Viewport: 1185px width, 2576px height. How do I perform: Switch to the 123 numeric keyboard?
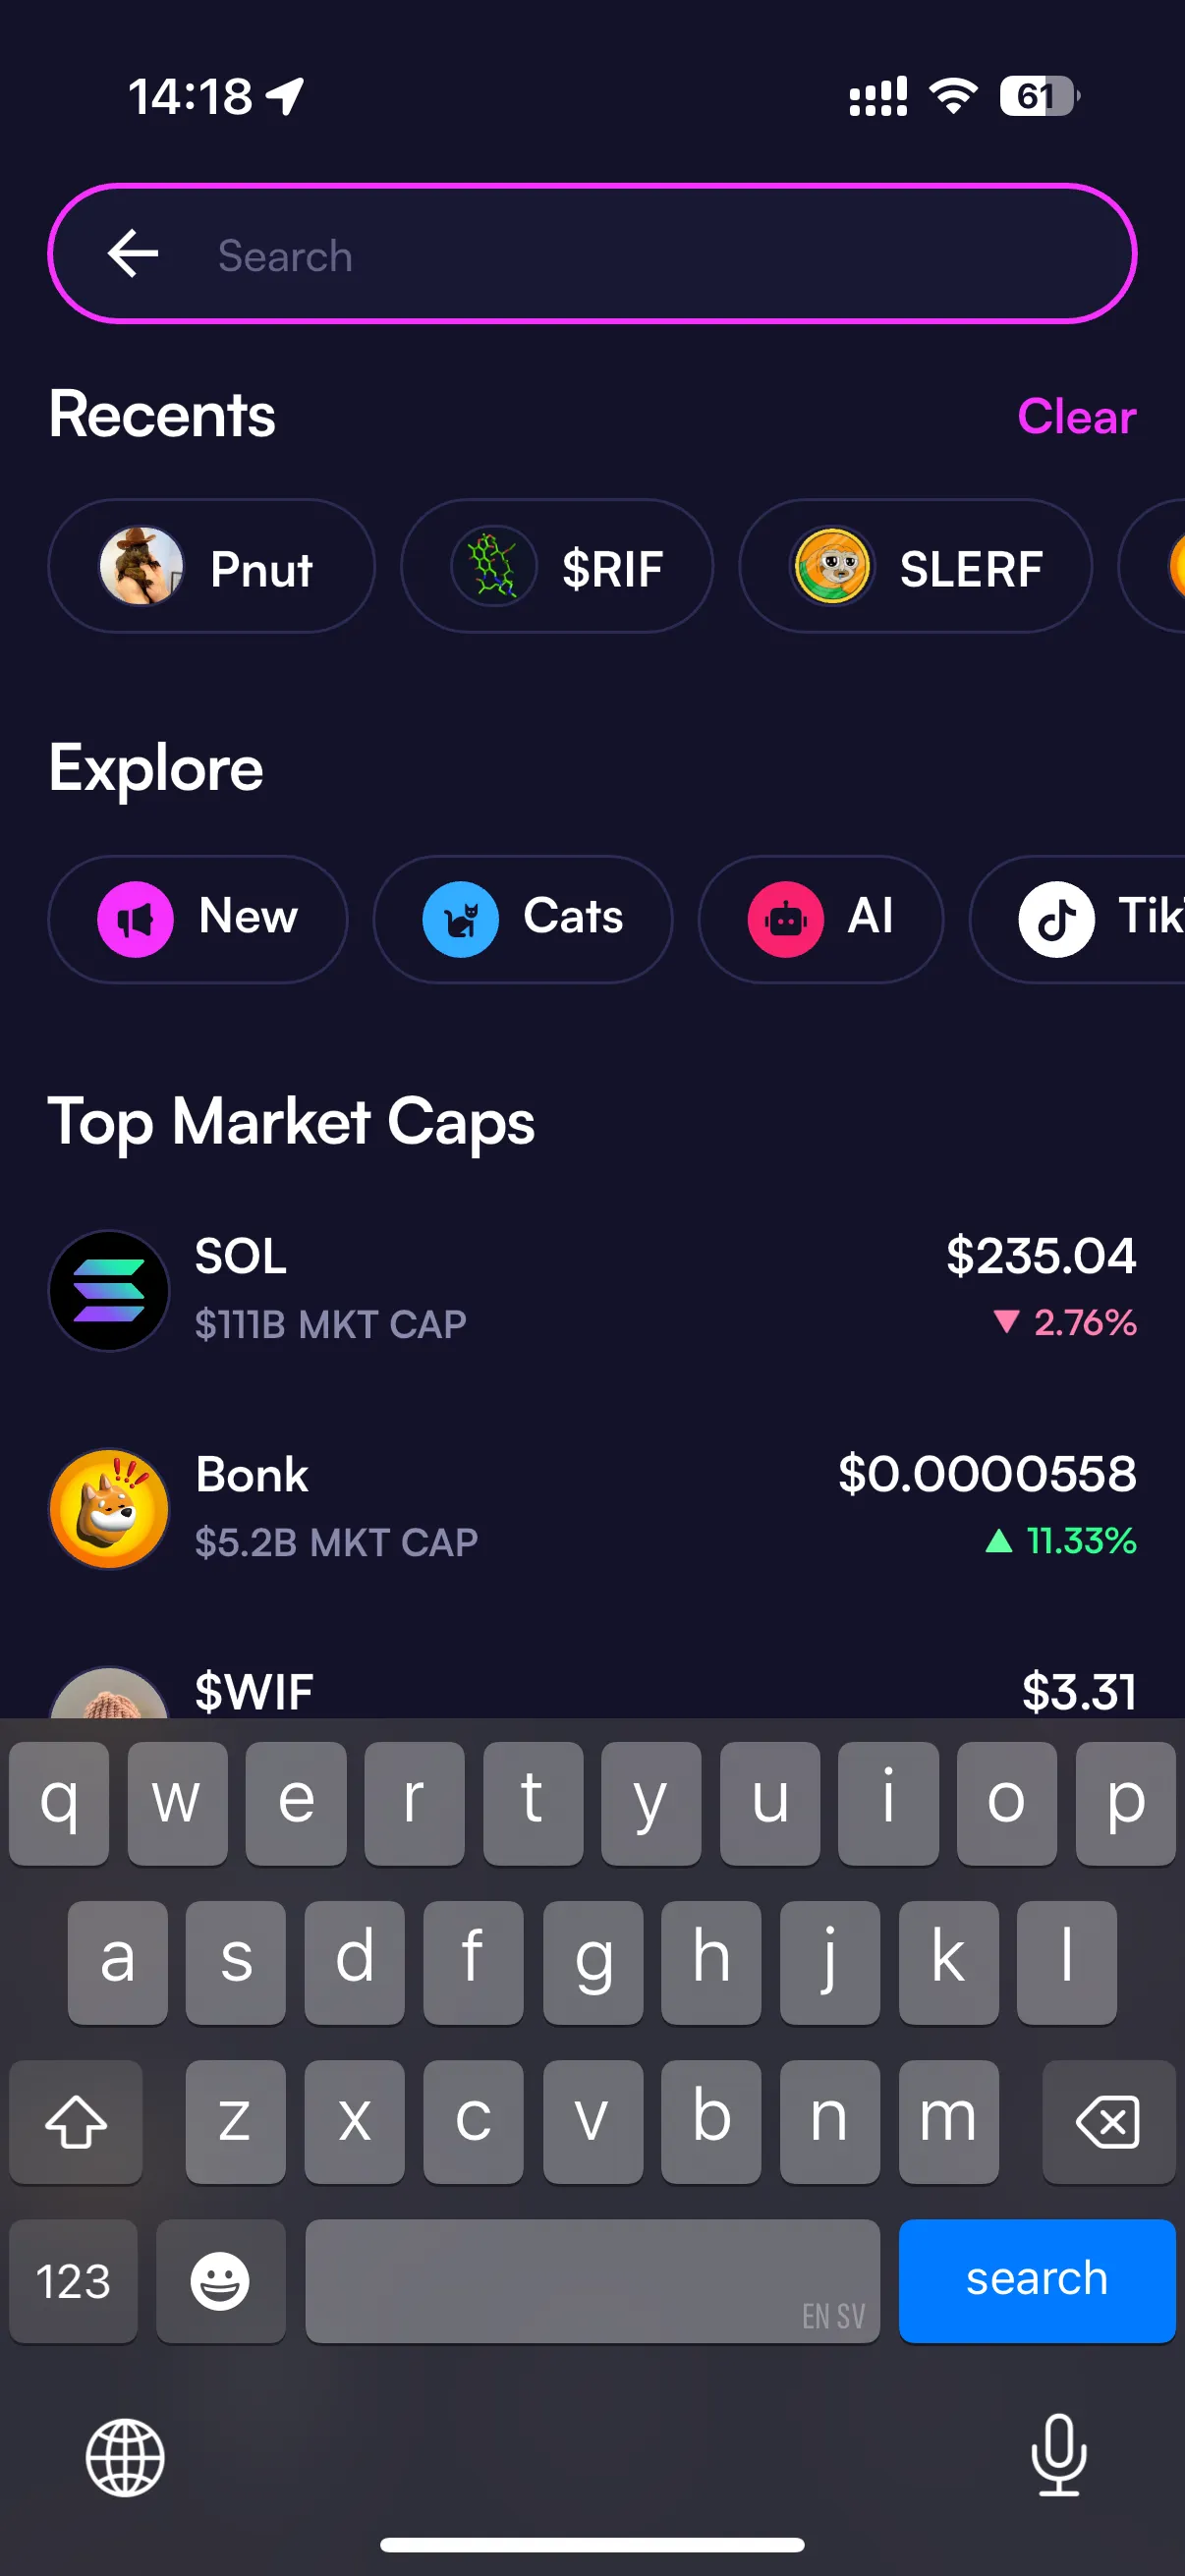tap(73, 2280)
